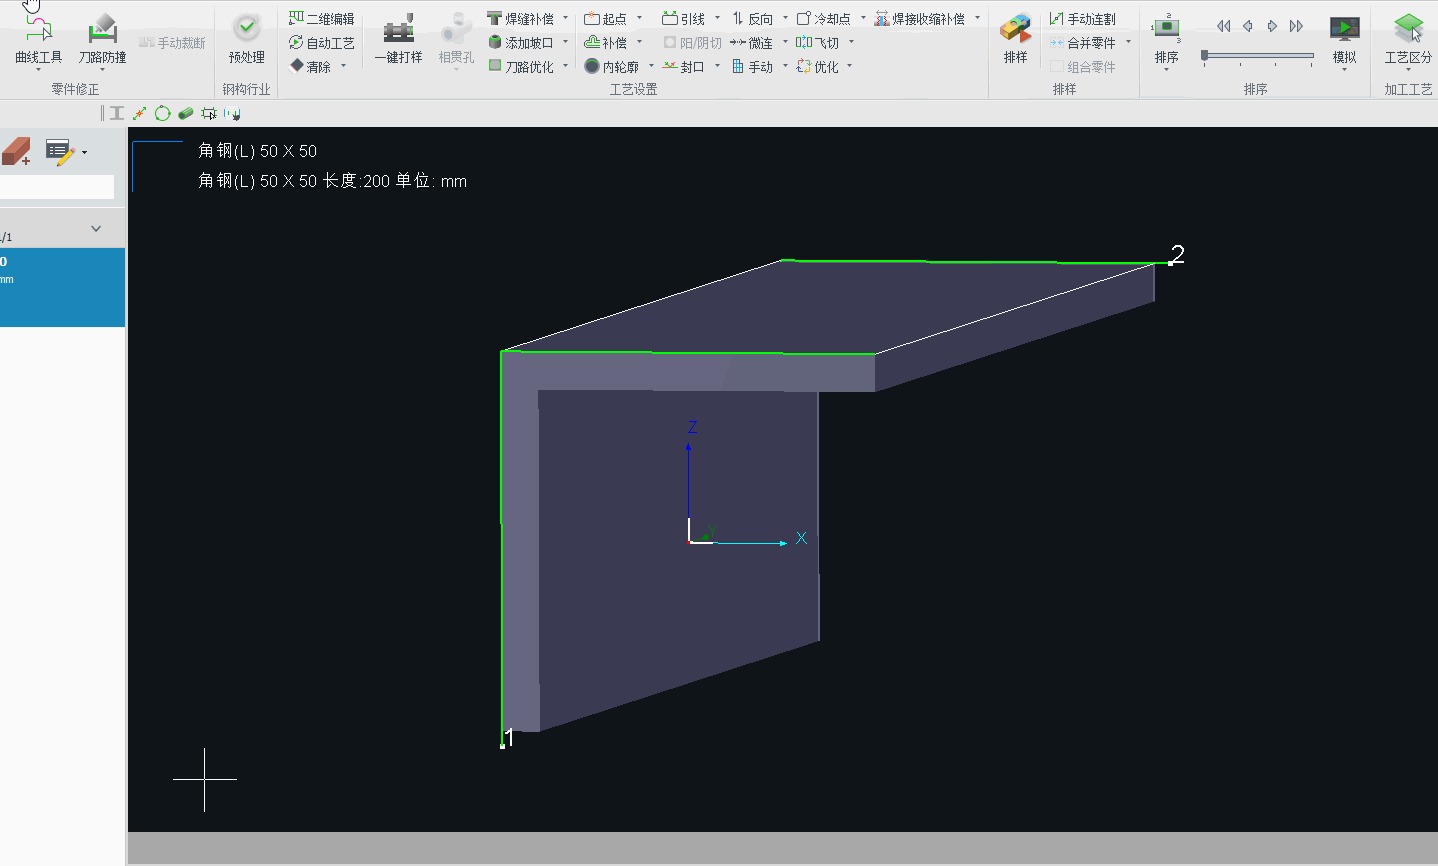This screenshot has width=1438, height=866.
Task: Click the simulation progress slider handle
Action: pyautogui.click(x=1205, y=55)
